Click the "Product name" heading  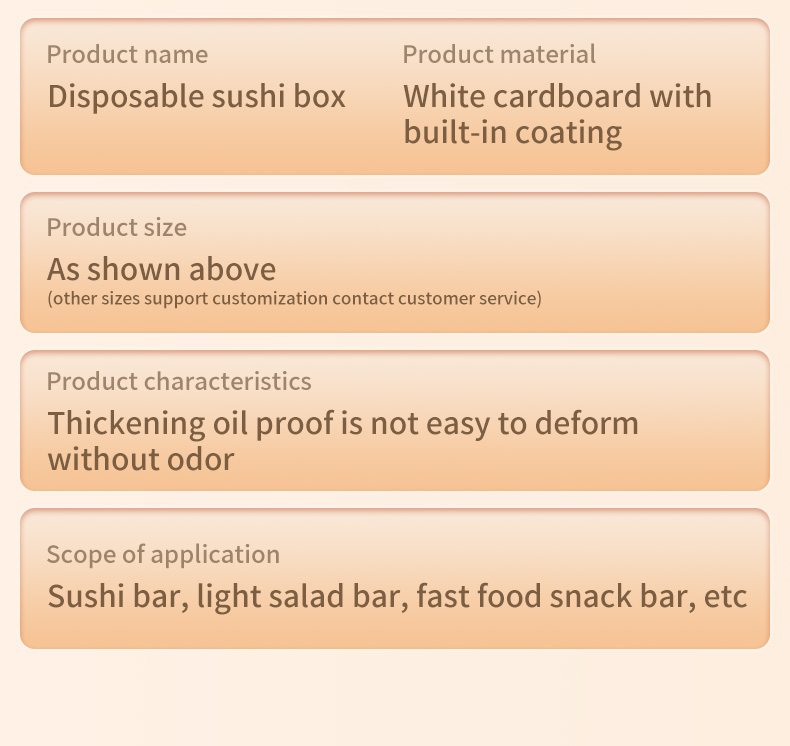[x=127, y=54]
